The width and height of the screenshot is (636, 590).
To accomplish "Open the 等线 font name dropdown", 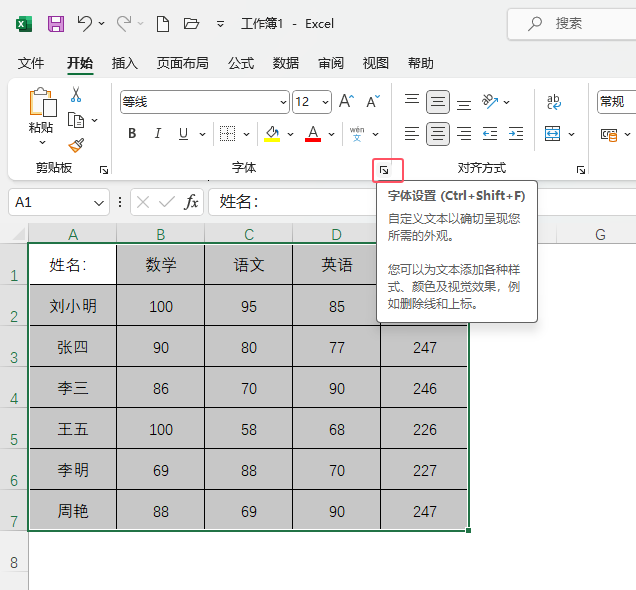I will (284, 102).
